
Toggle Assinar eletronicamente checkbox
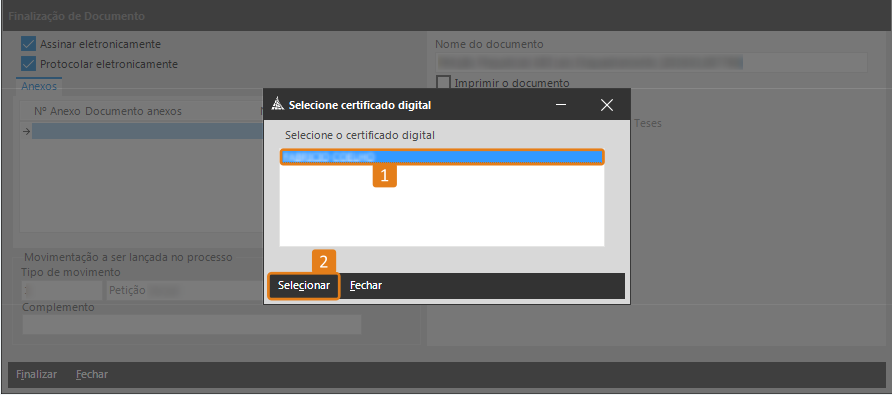tap(28, 44)
